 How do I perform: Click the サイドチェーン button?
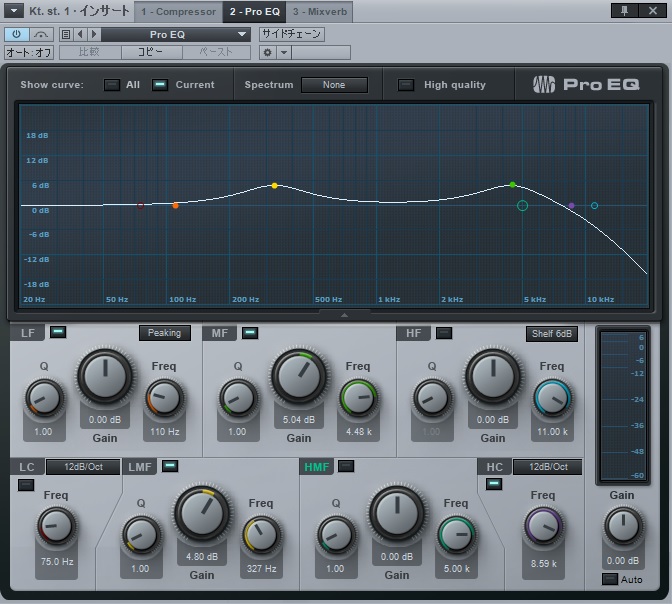pos(291,34)
